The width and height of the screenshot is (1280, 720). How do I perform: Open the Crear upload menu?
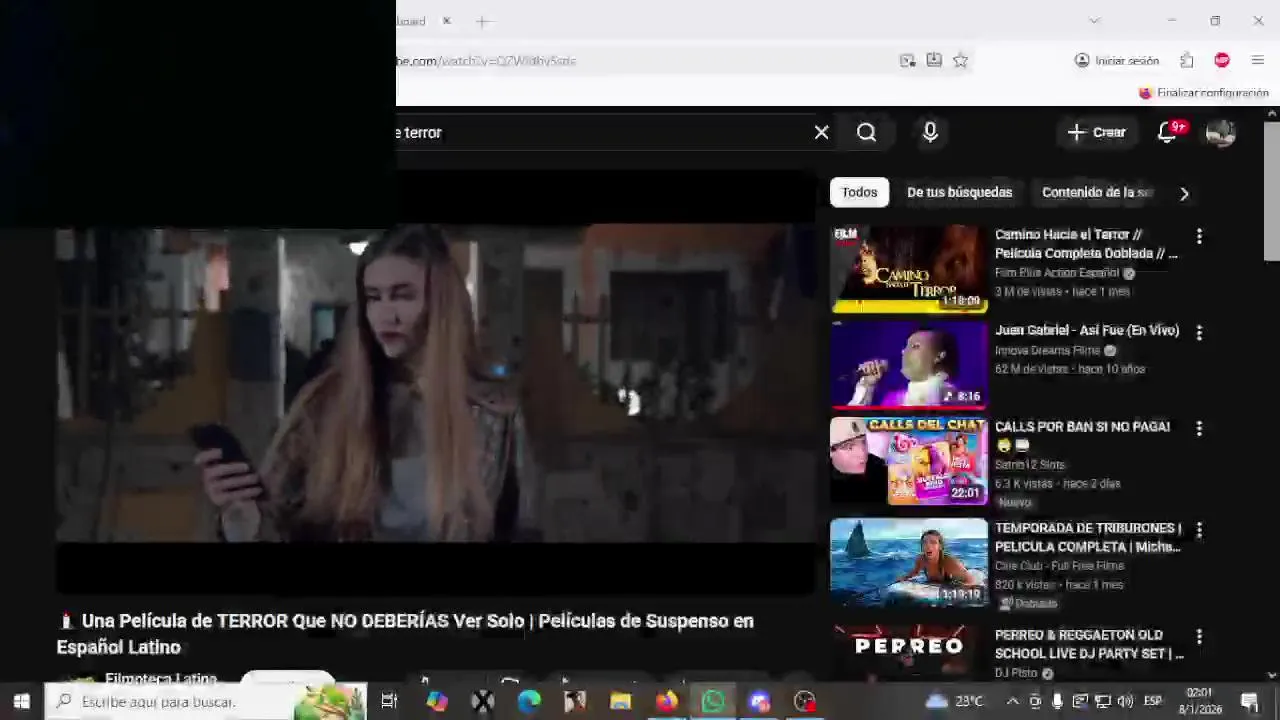[1097, 132]
